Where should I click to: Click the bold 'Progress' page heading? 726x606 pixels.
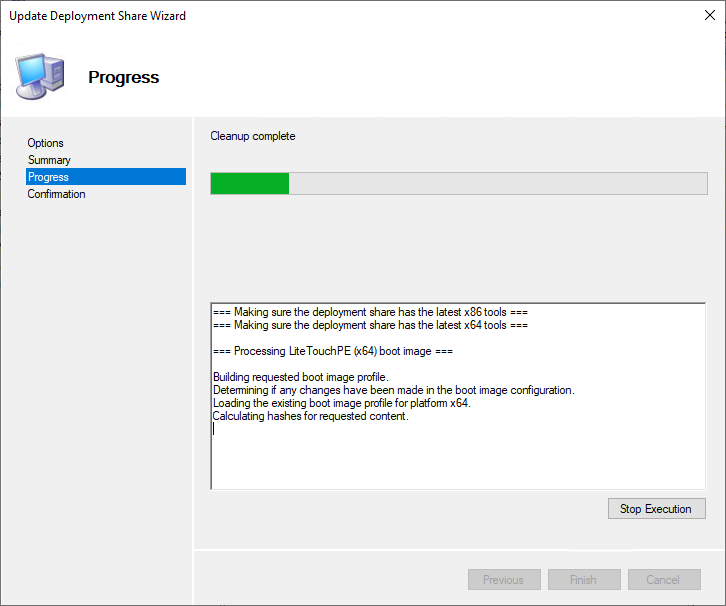click(124, 77)
